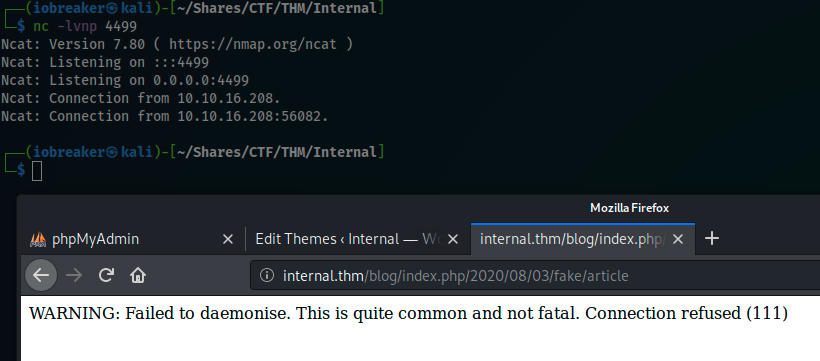Click the terminal cursor at the prompt

[37, 171]
